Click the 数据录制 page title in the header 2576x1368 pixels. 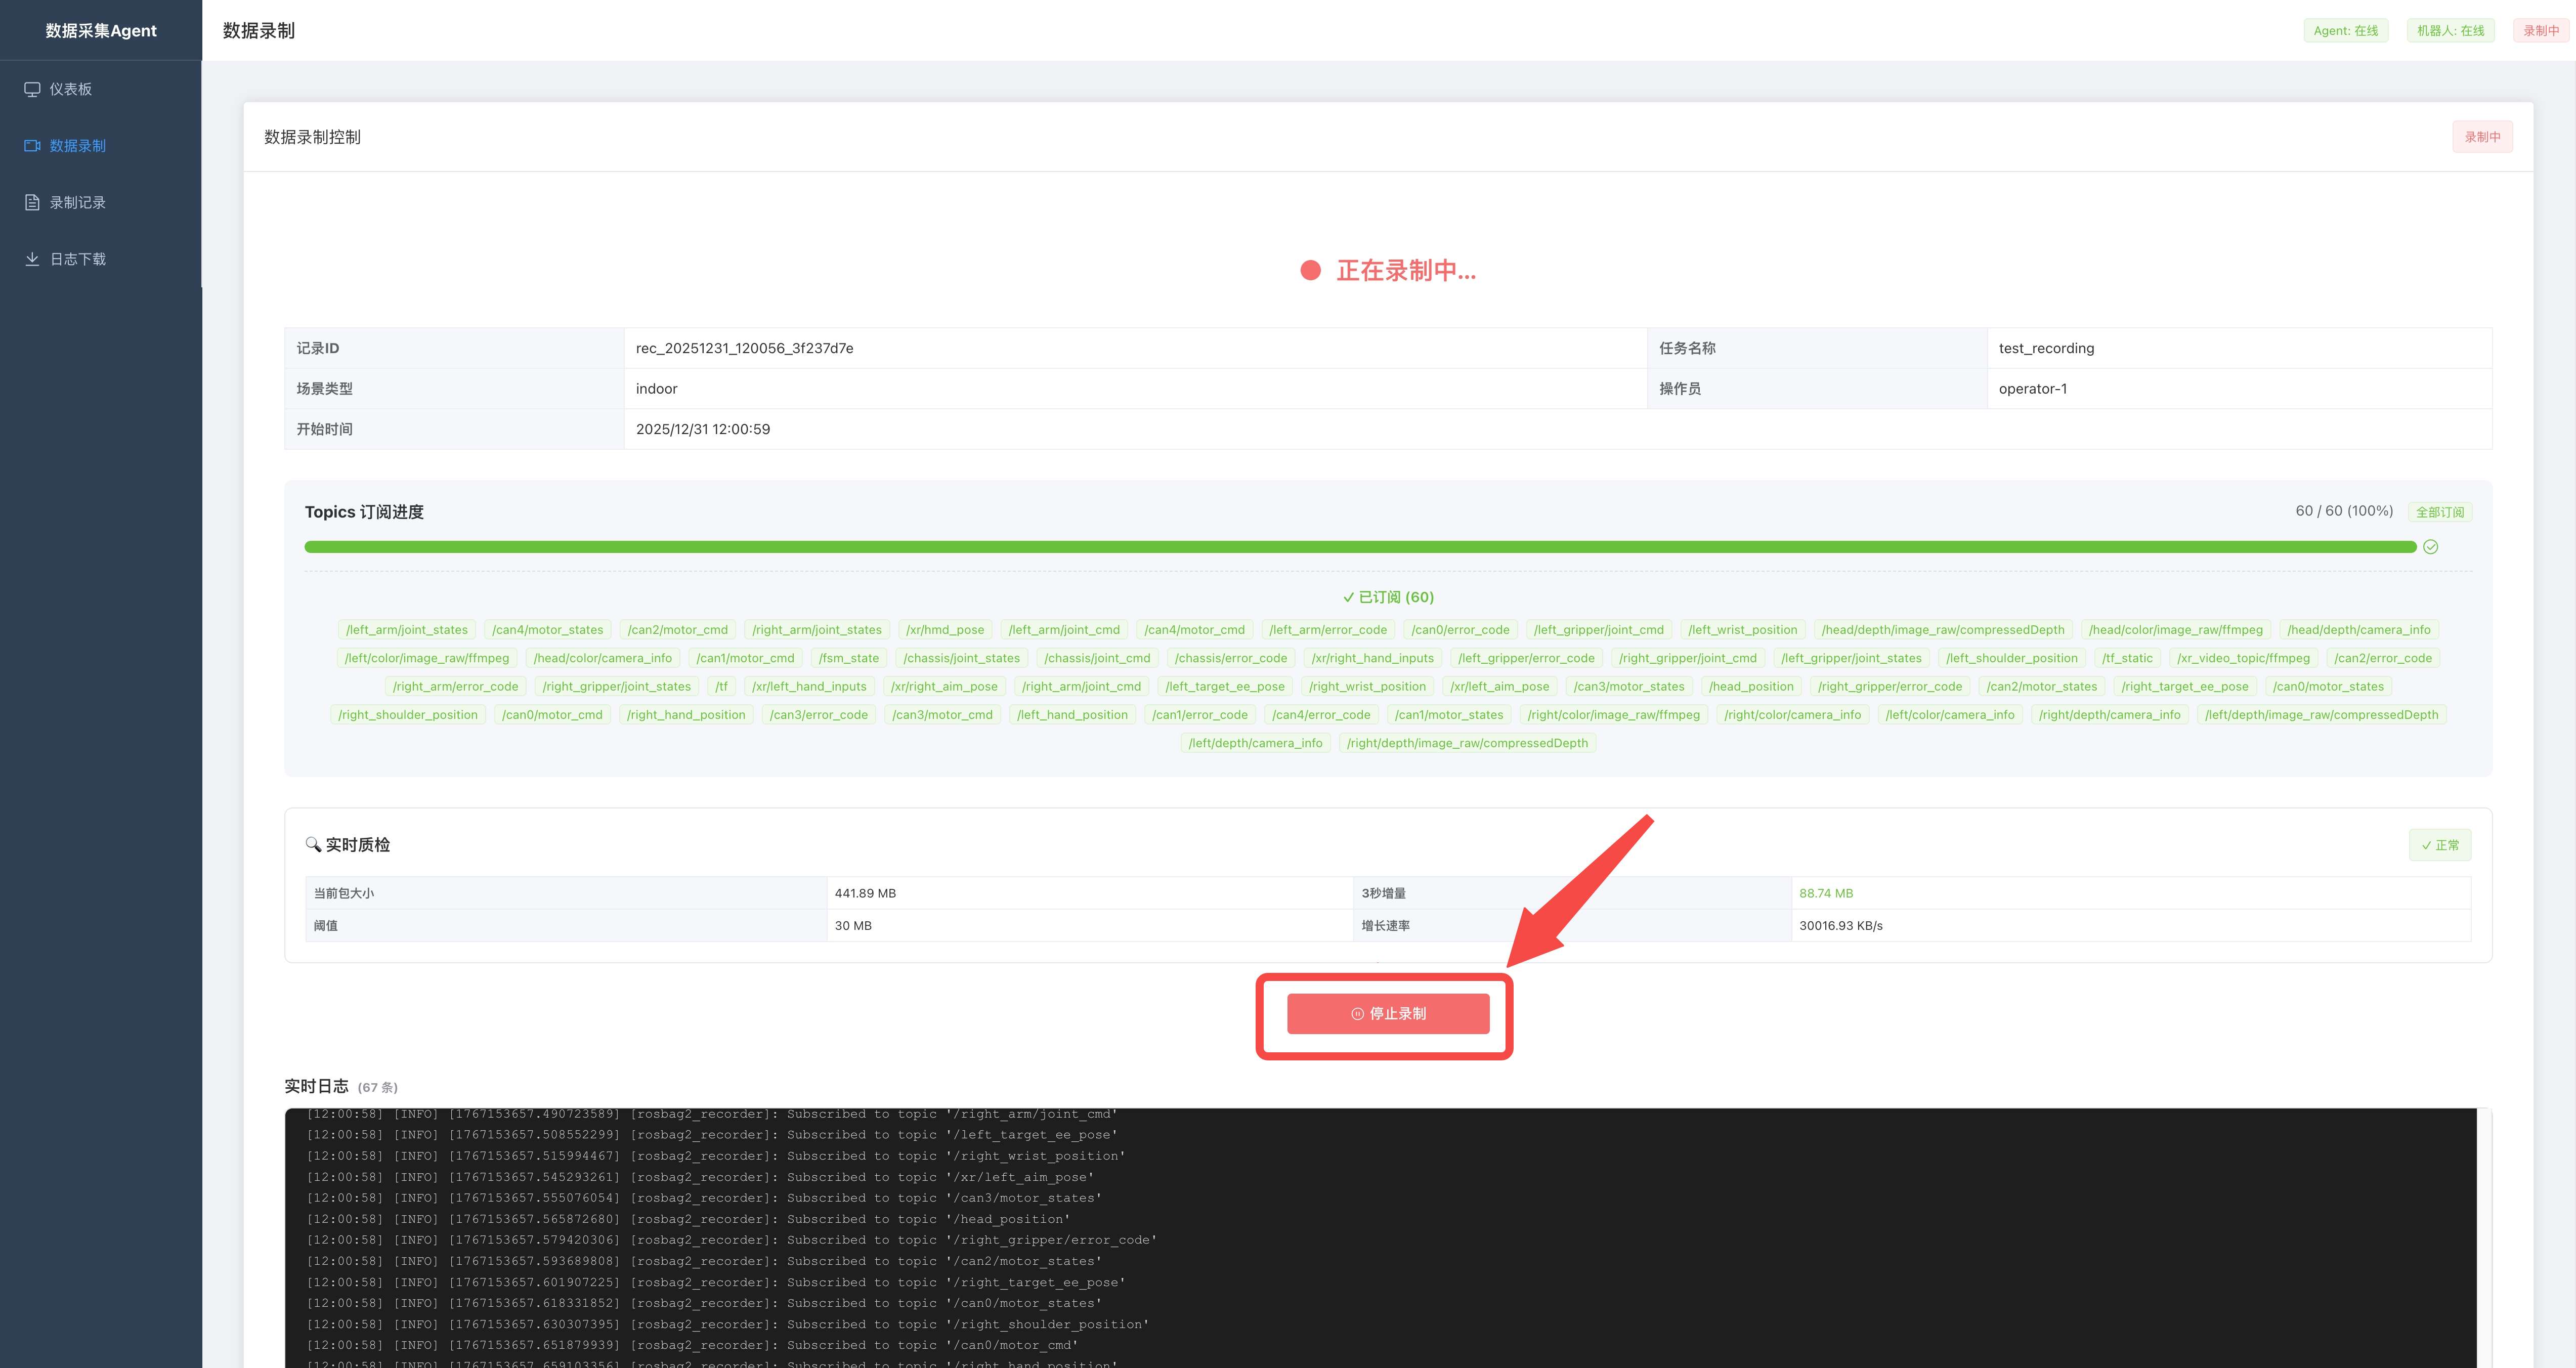[x=259, y=31]
